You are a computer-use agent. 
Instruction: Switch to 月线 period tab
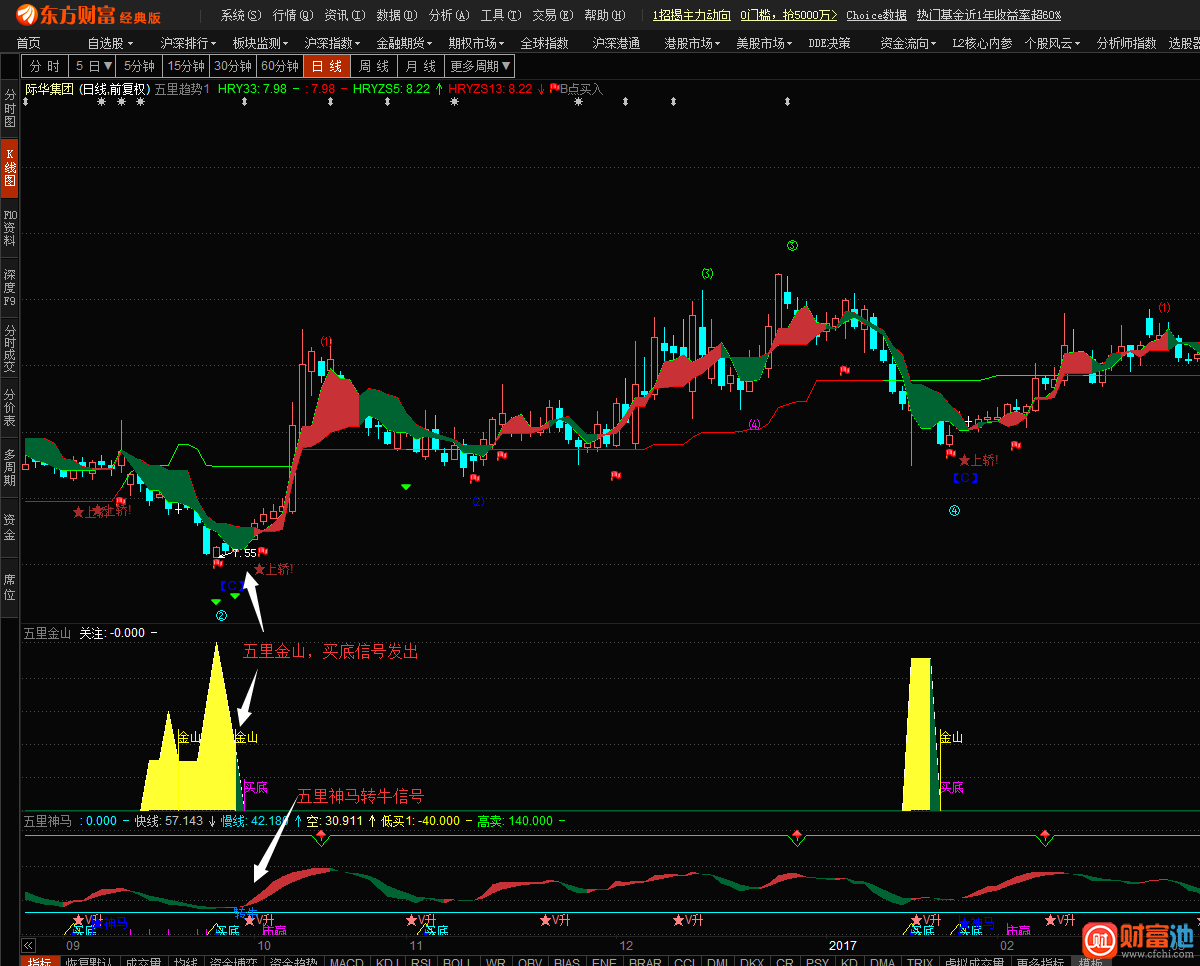[421, 66]
